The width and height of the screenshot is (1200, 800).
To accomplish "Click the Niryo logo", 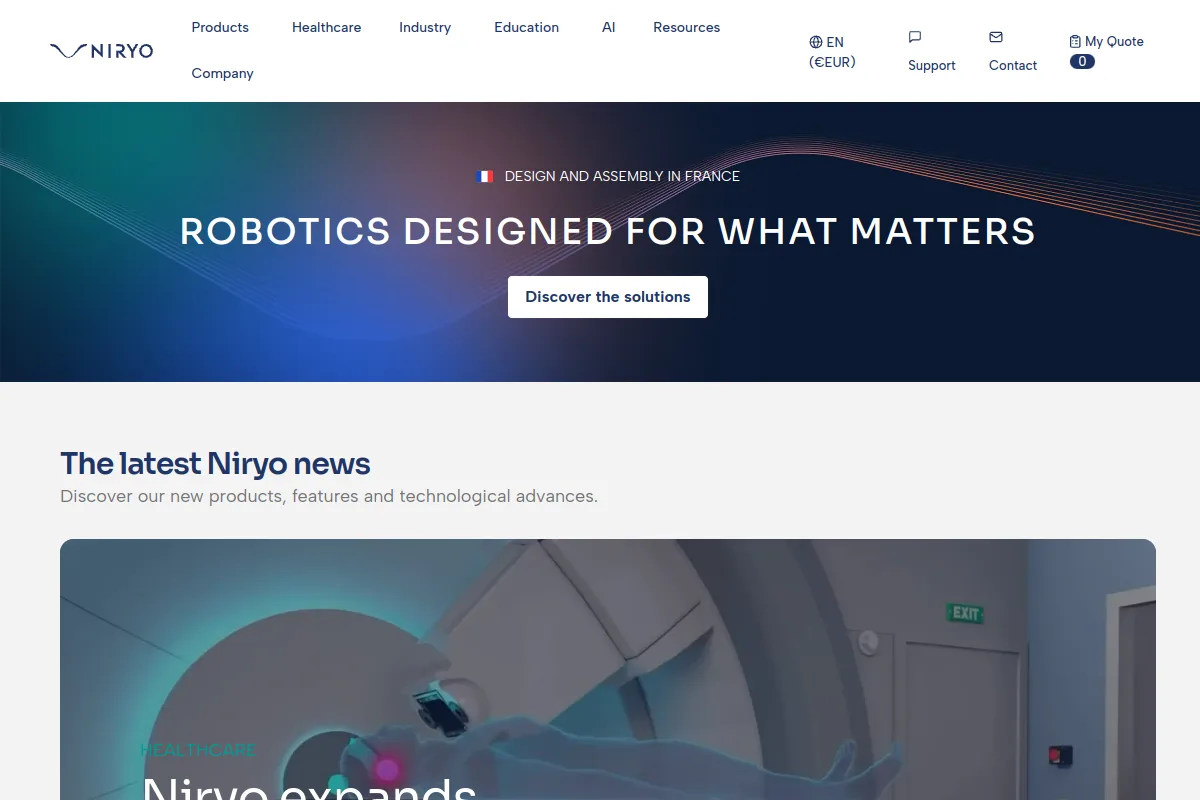I will point(101,51).
